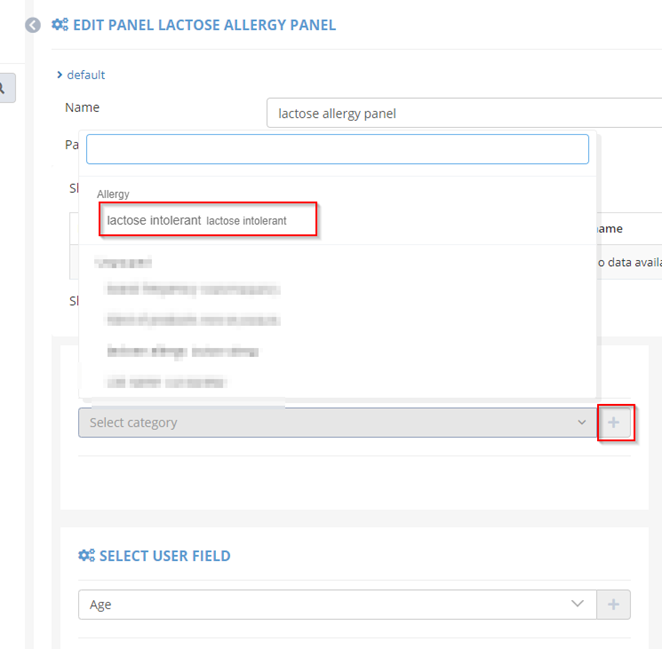Click the back arrow circle icon
This screenshot has height=649, width=662.
[x=33, y=25]
